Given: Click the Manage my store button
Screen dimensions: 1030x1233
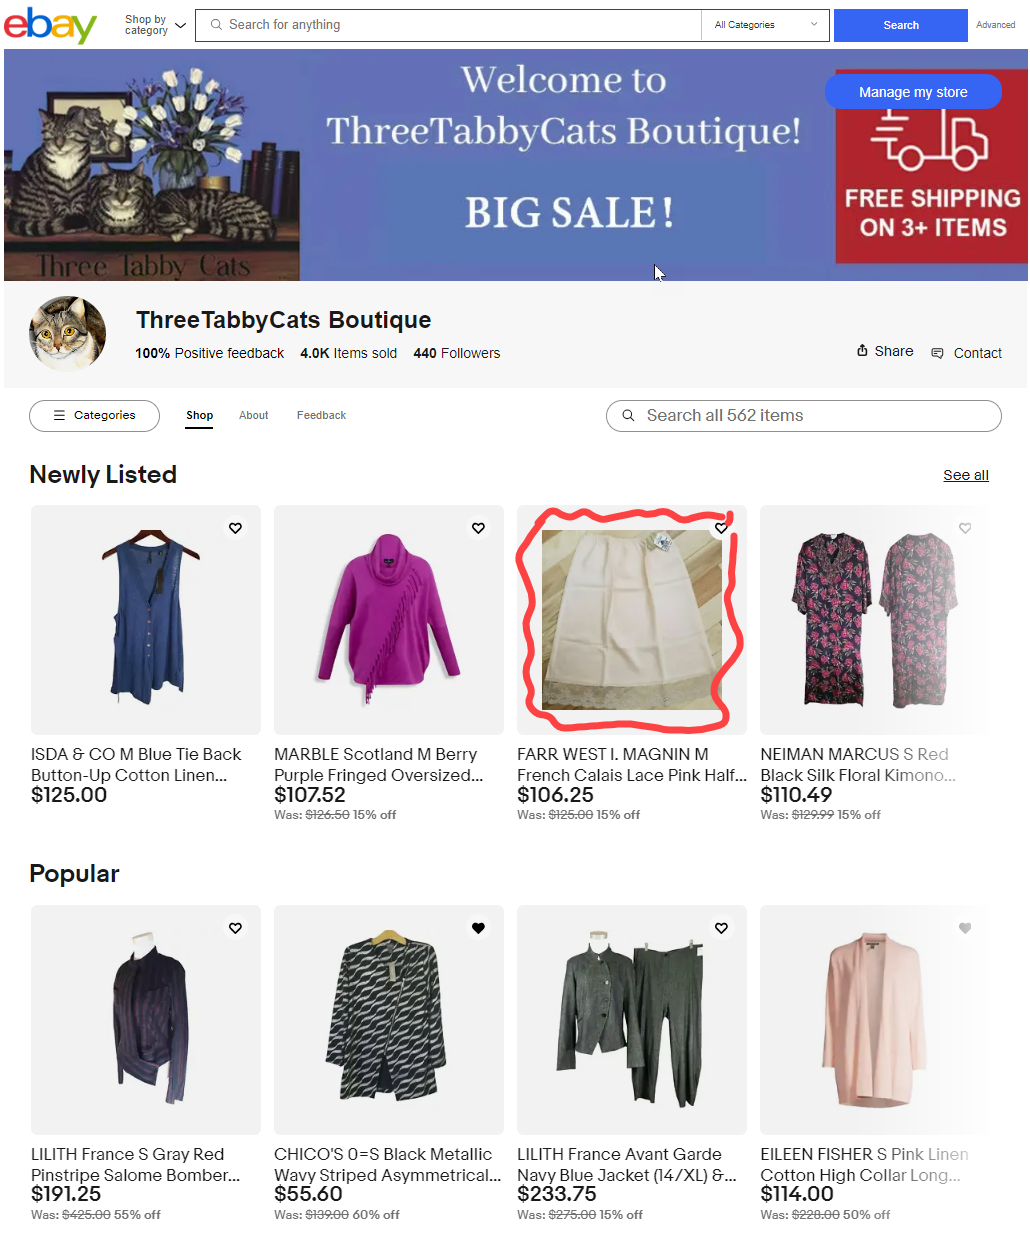Looking at the screenshot, I should pyautogui.click(x=913, y=92).
